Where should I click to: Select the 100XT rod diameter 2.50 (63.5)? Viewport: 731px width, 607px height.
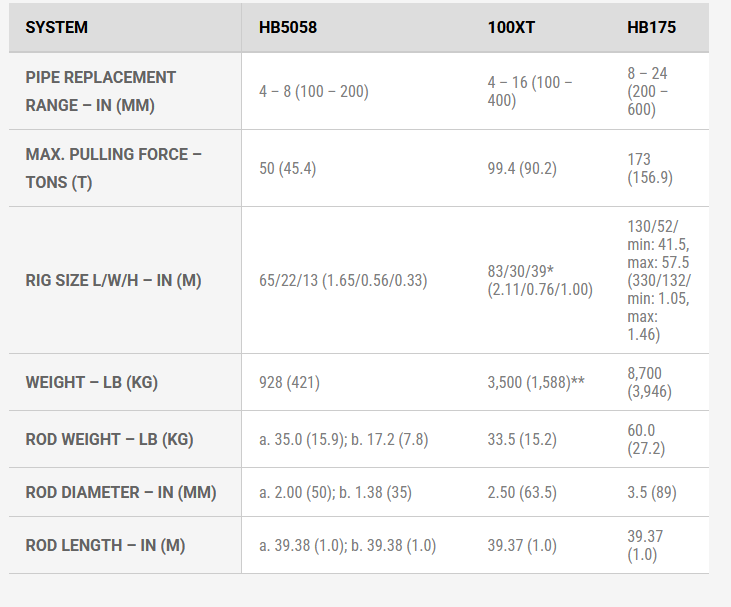(x=522, y=492)
